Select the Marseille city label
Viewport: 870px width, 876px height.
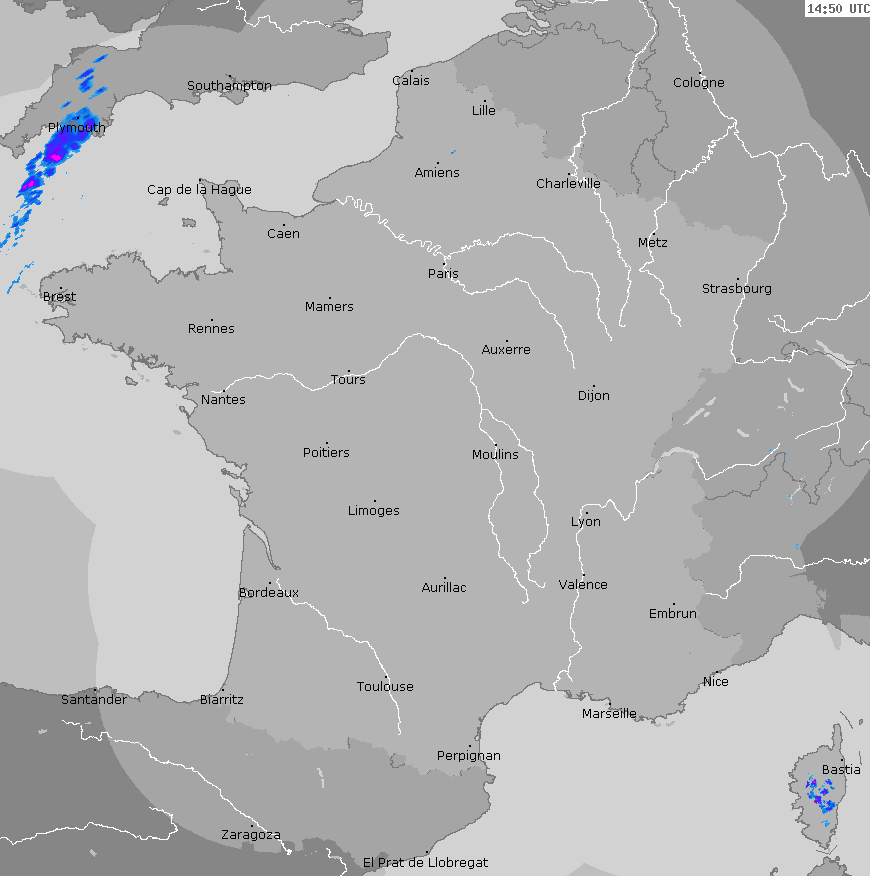point(609,714)
